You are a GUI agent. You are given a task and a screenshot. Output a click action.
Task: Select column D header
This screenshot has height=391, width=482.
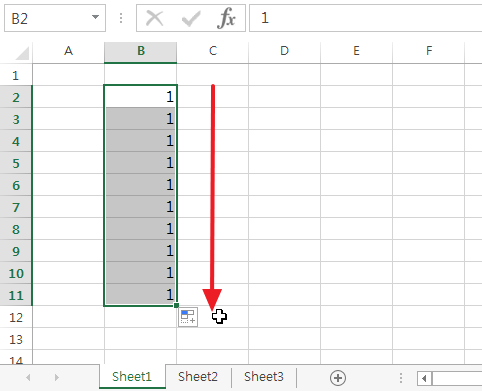pos(284,52)
